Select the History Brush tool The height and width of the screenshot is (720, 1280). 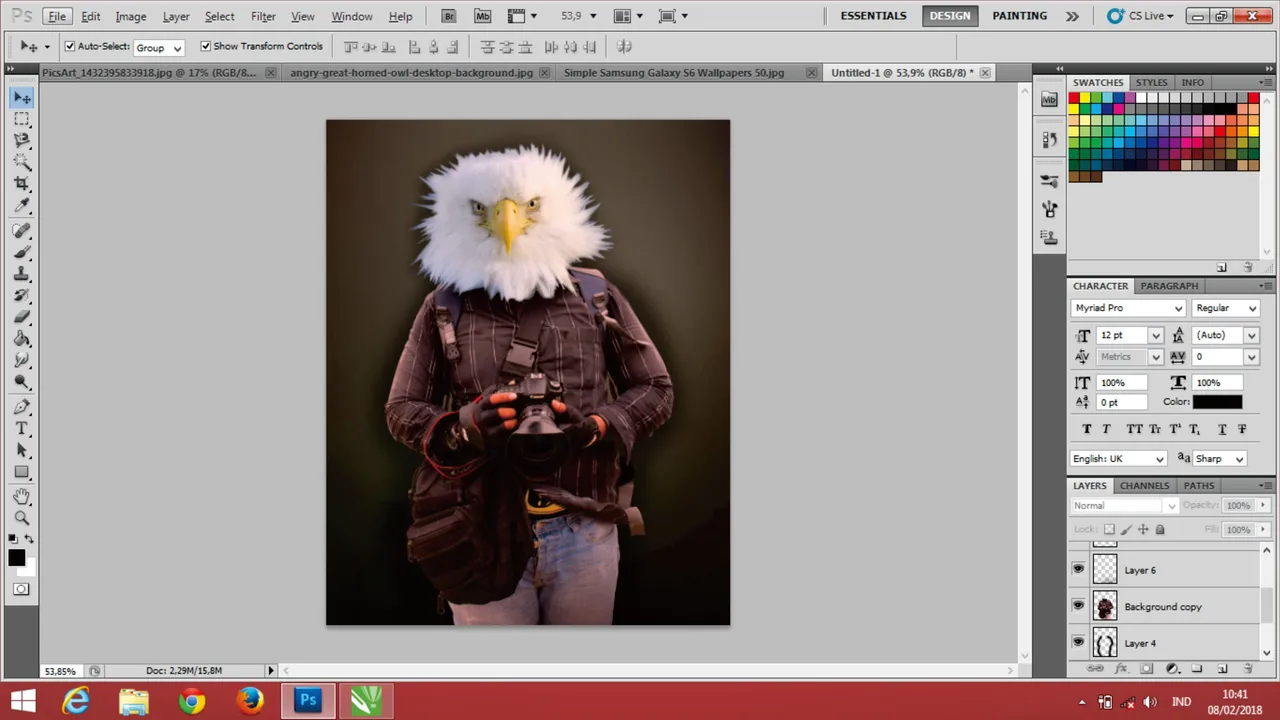[22, 296]
